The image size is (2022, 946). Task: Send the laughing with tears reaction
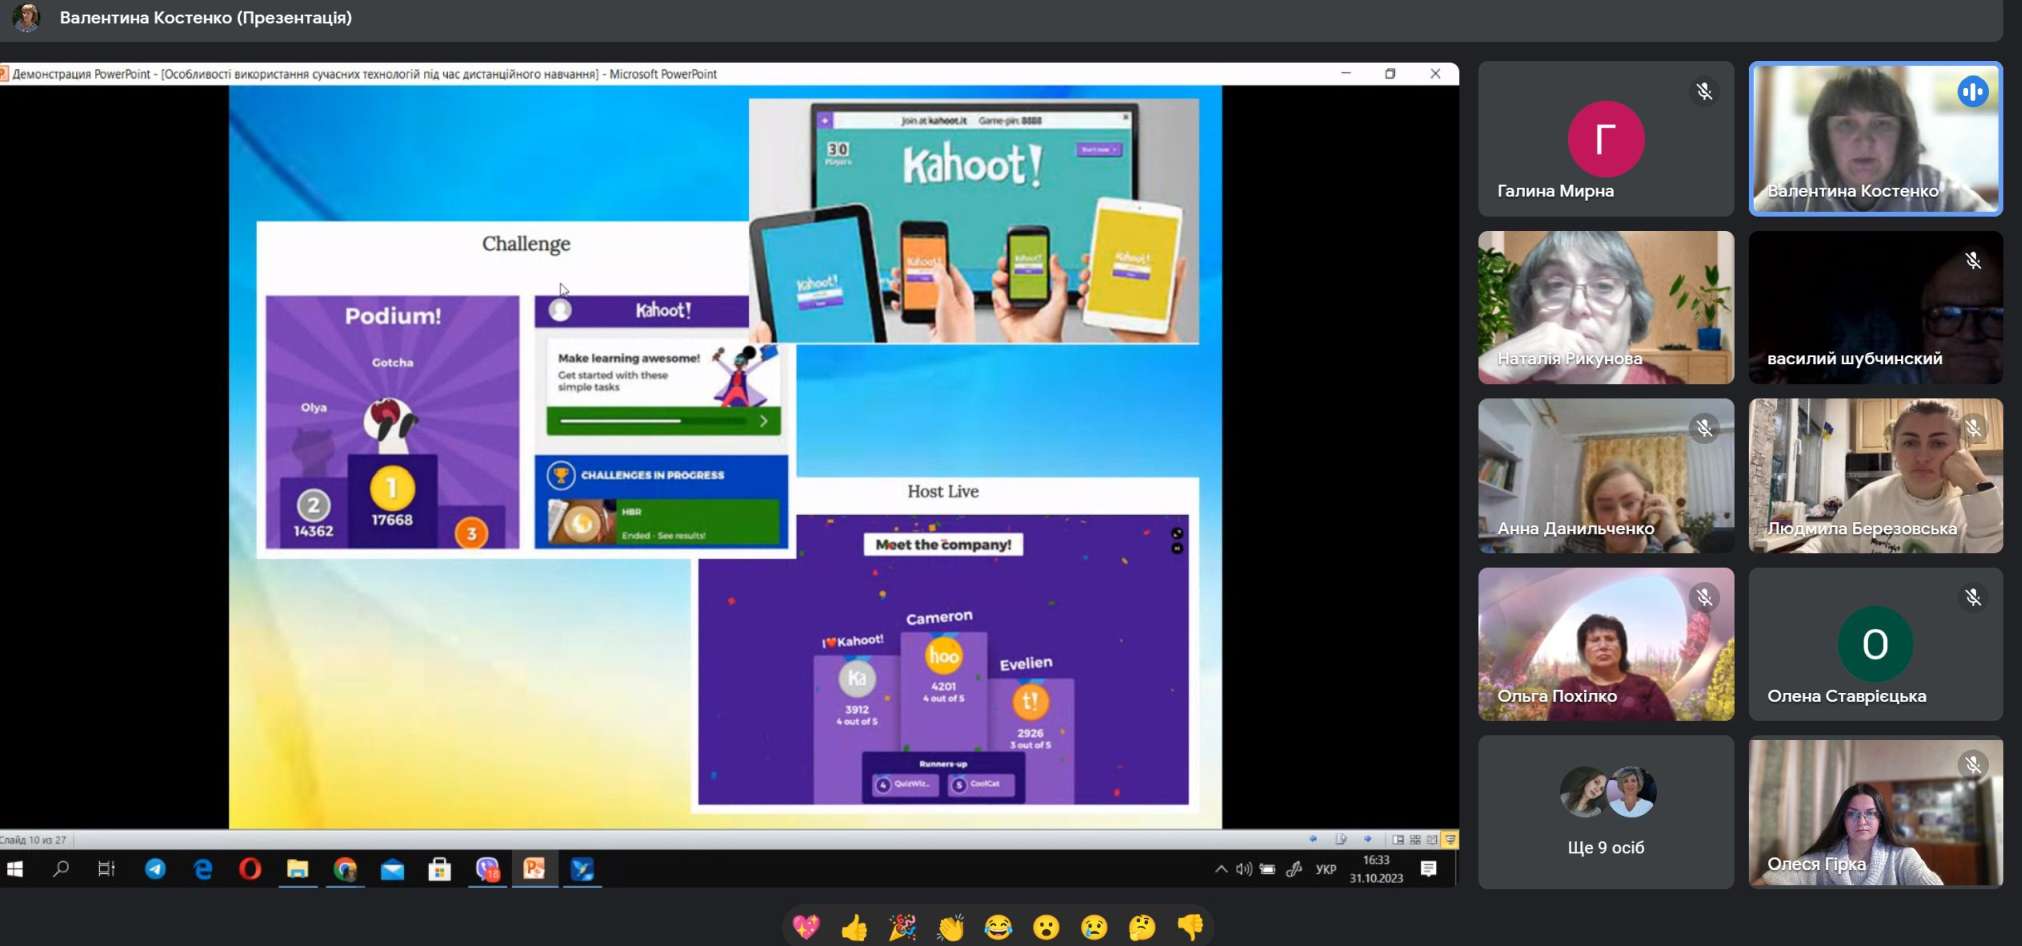coord(998,927)
